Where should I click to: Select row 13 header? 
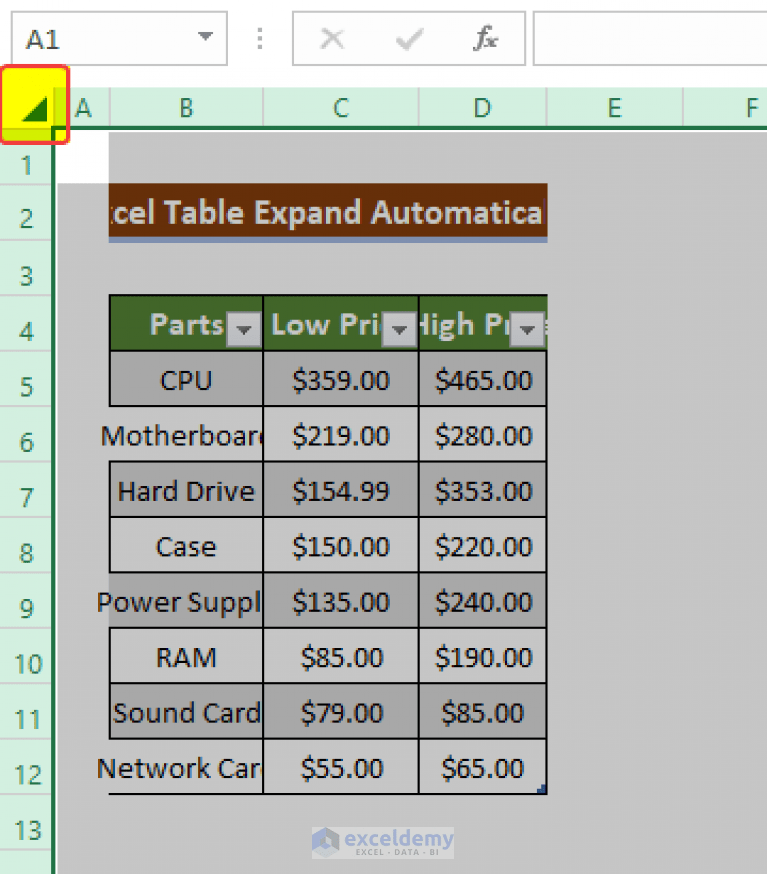(26, 830)
